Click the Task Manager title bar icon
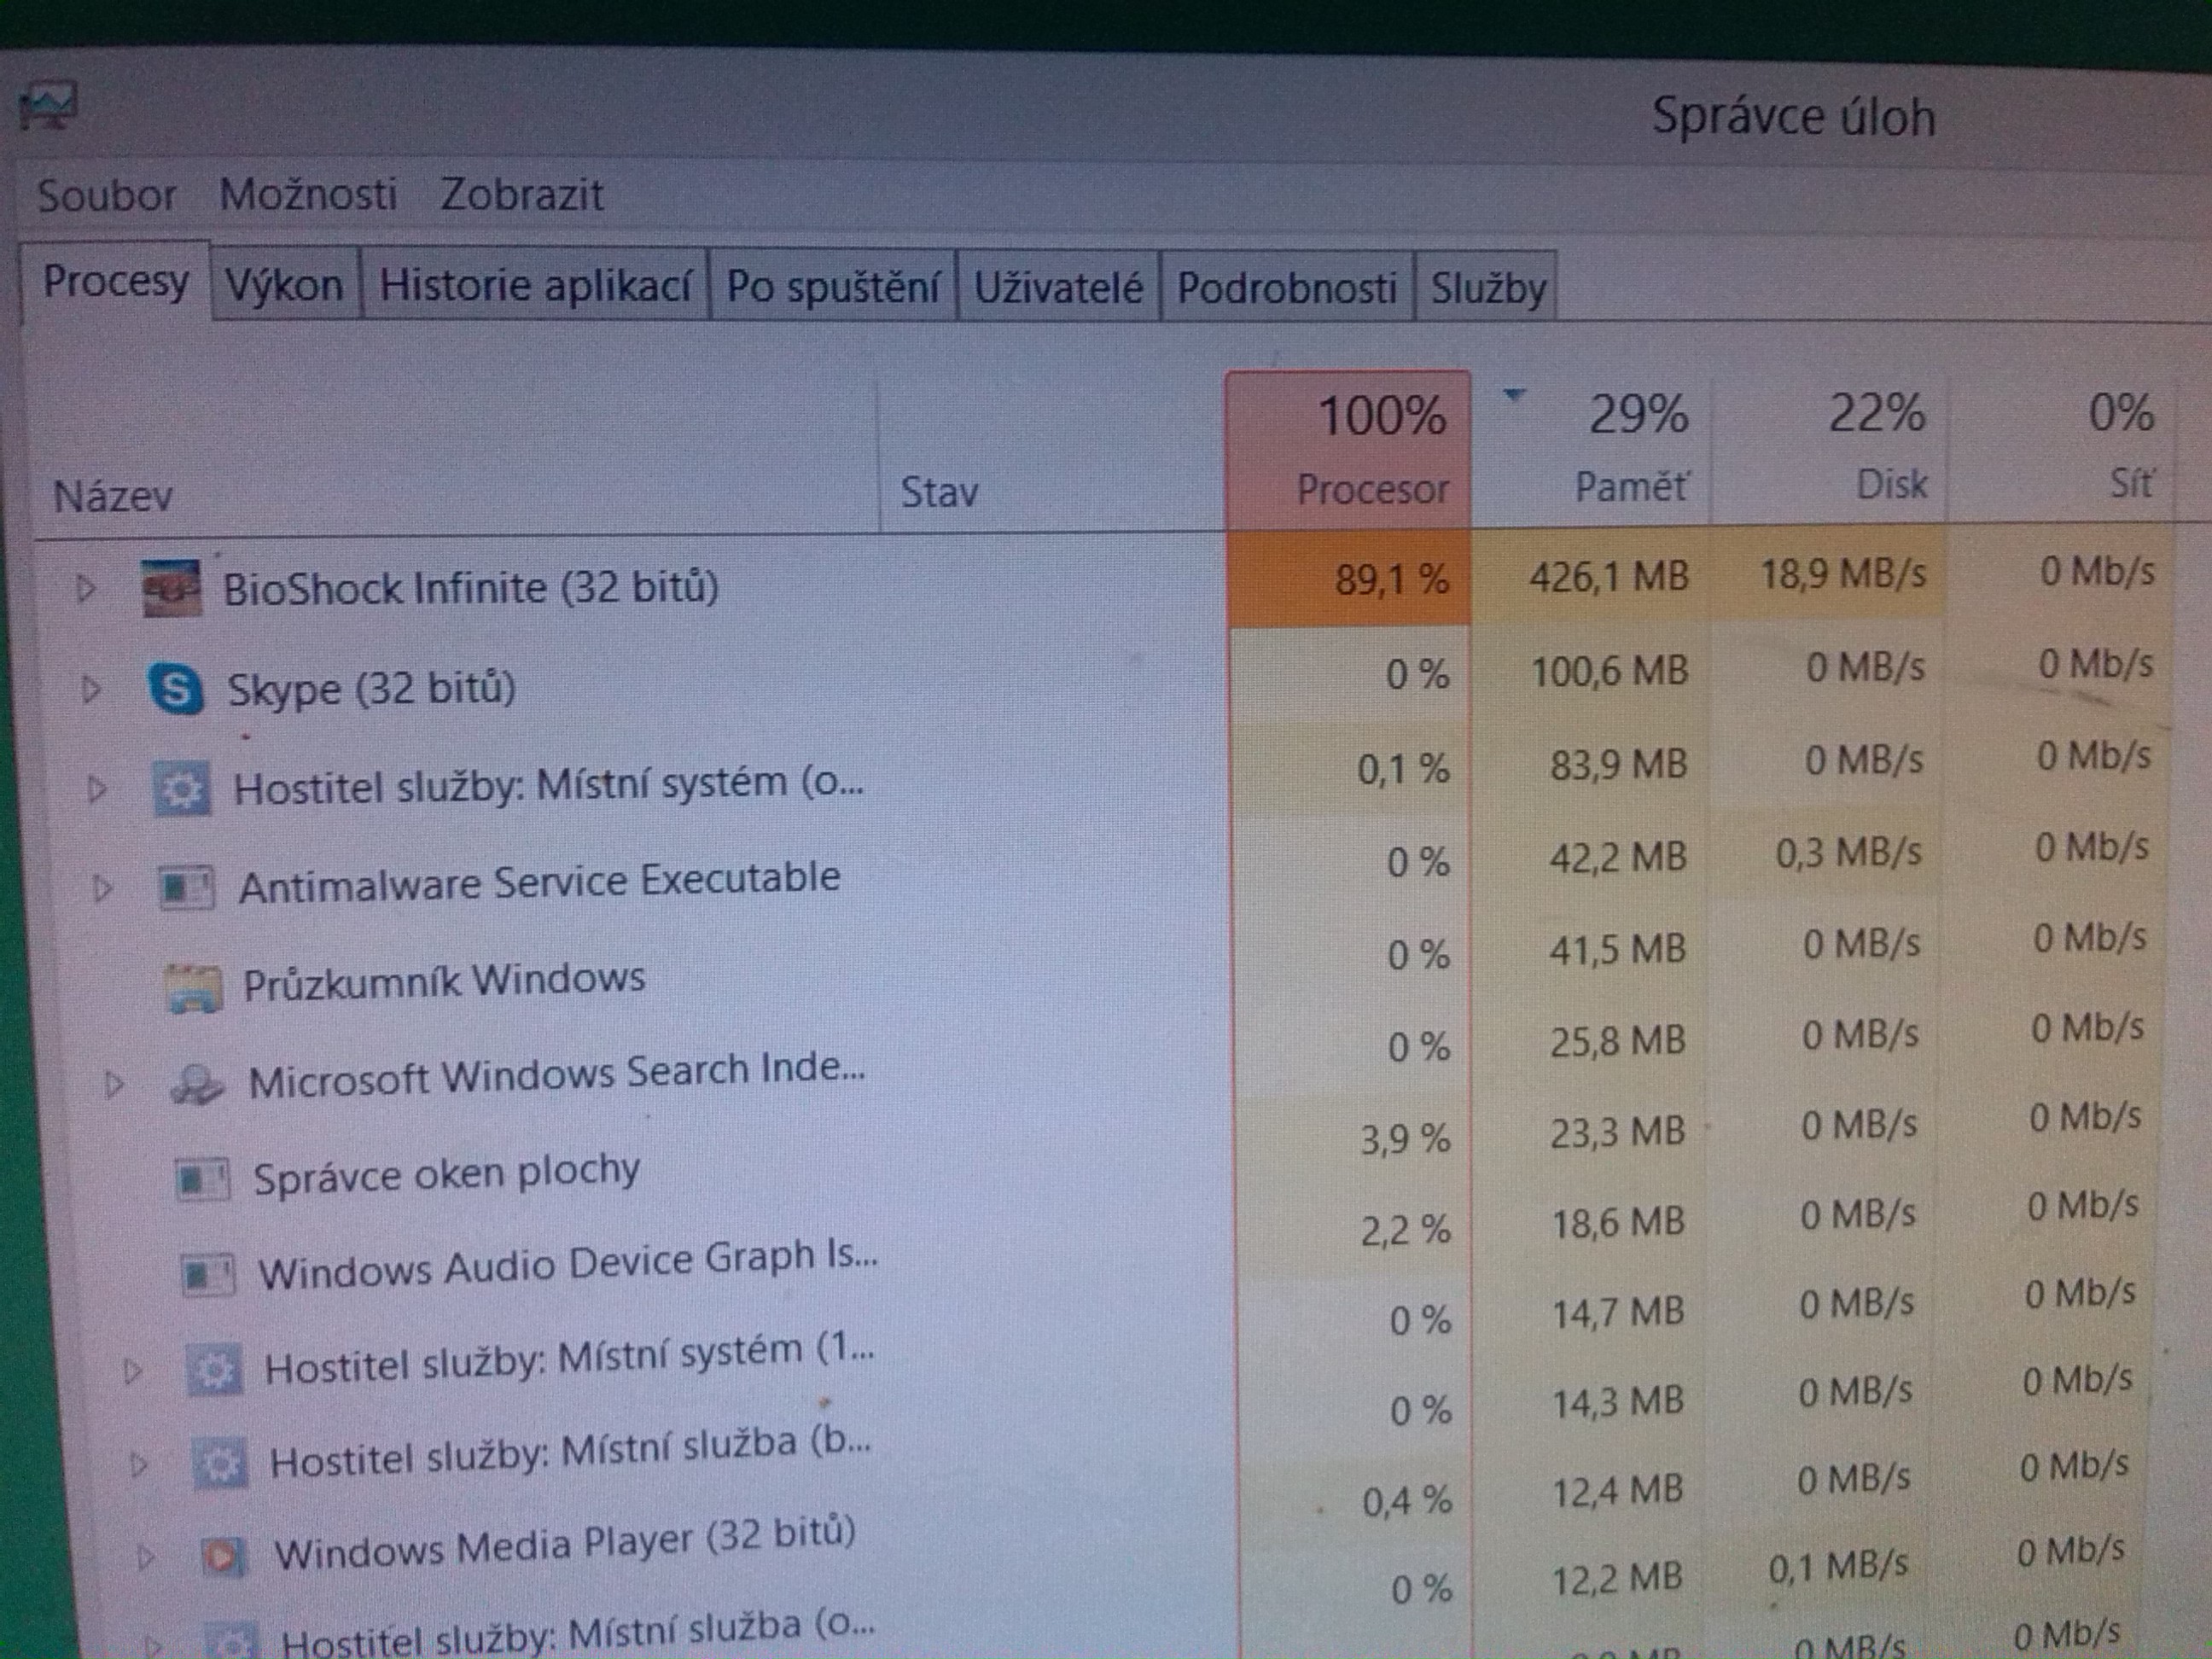Image resolution: width=2212 pixels, height=1659 pixels. [48, 106]
